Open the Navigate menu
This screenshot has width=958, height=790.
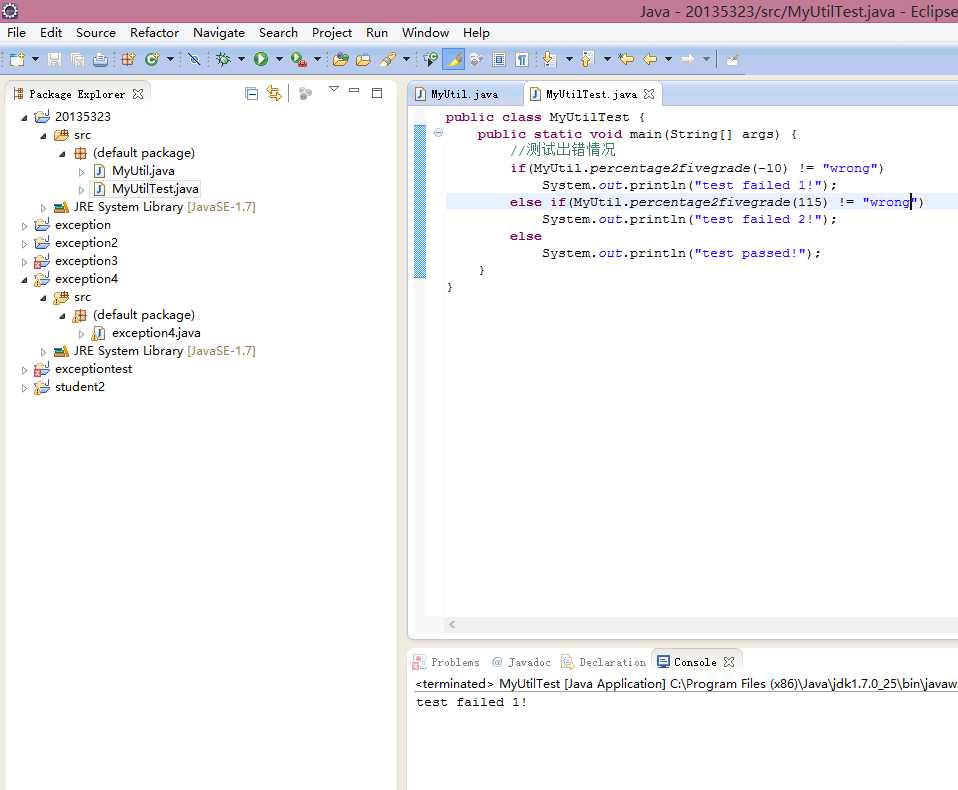click(219, 33)
